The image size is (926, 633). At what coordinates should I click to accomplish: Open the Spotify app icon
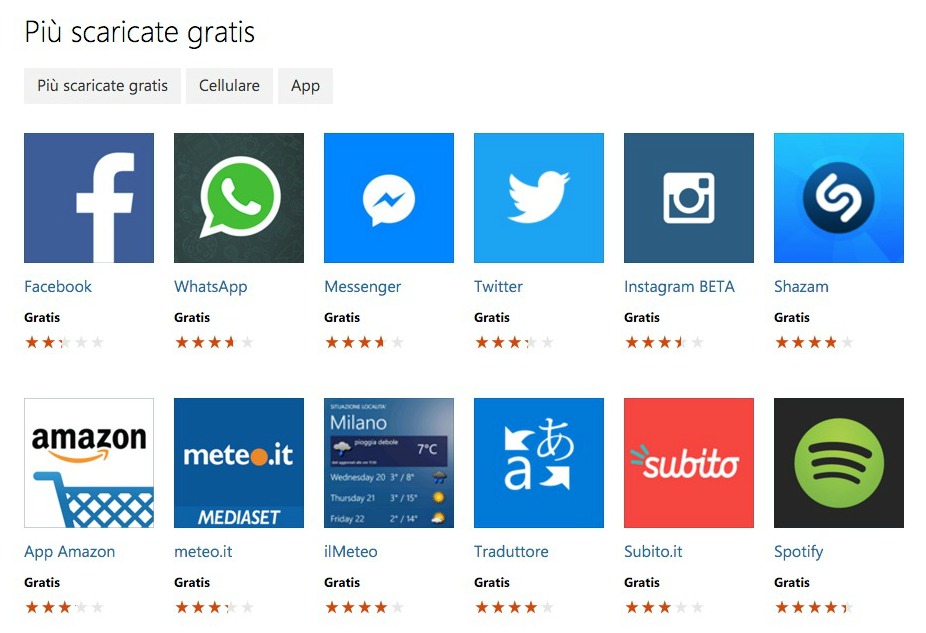(x=839, y=463)
